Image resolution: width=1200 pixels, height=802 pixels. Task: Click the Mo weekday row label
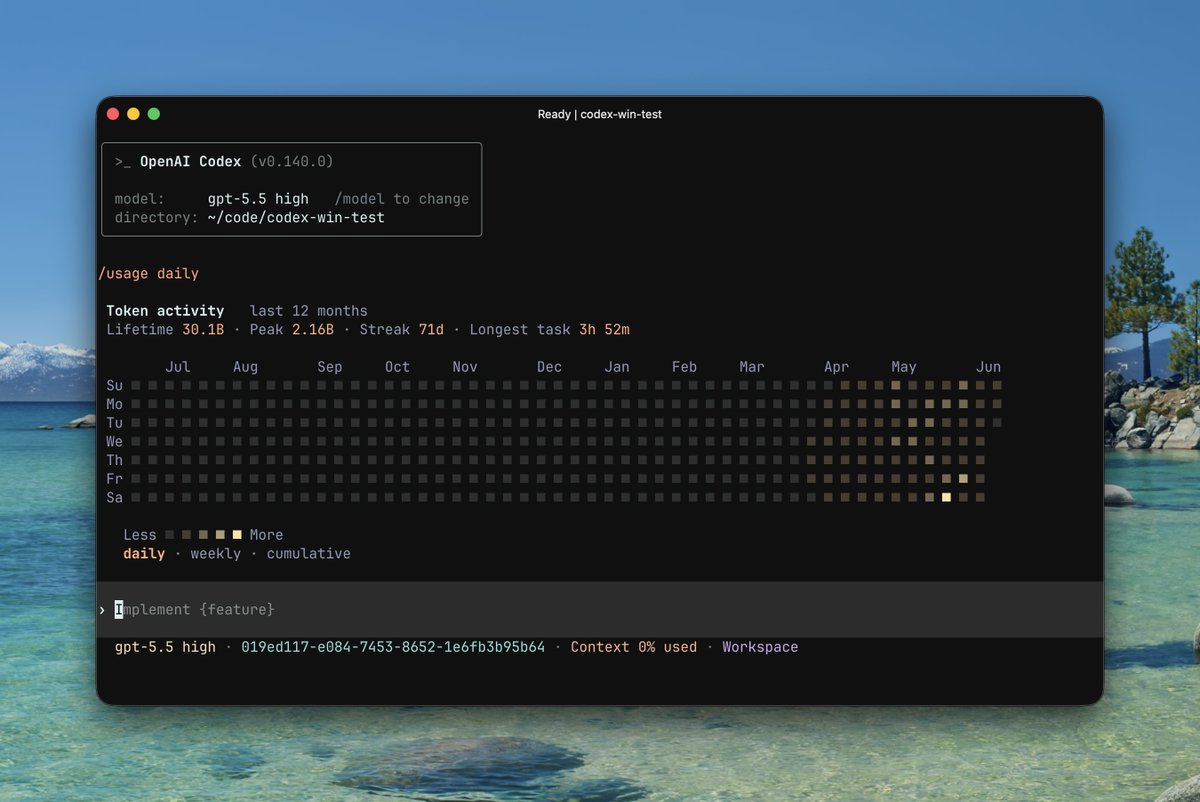[115, 404]
